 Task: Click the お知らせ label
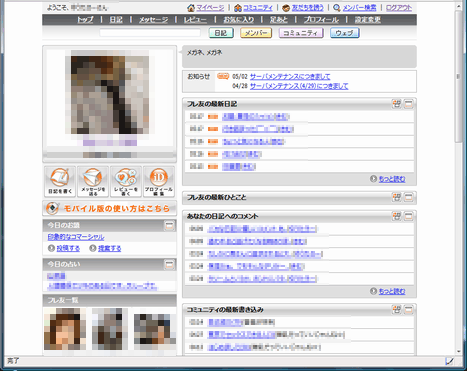[199, 76]
